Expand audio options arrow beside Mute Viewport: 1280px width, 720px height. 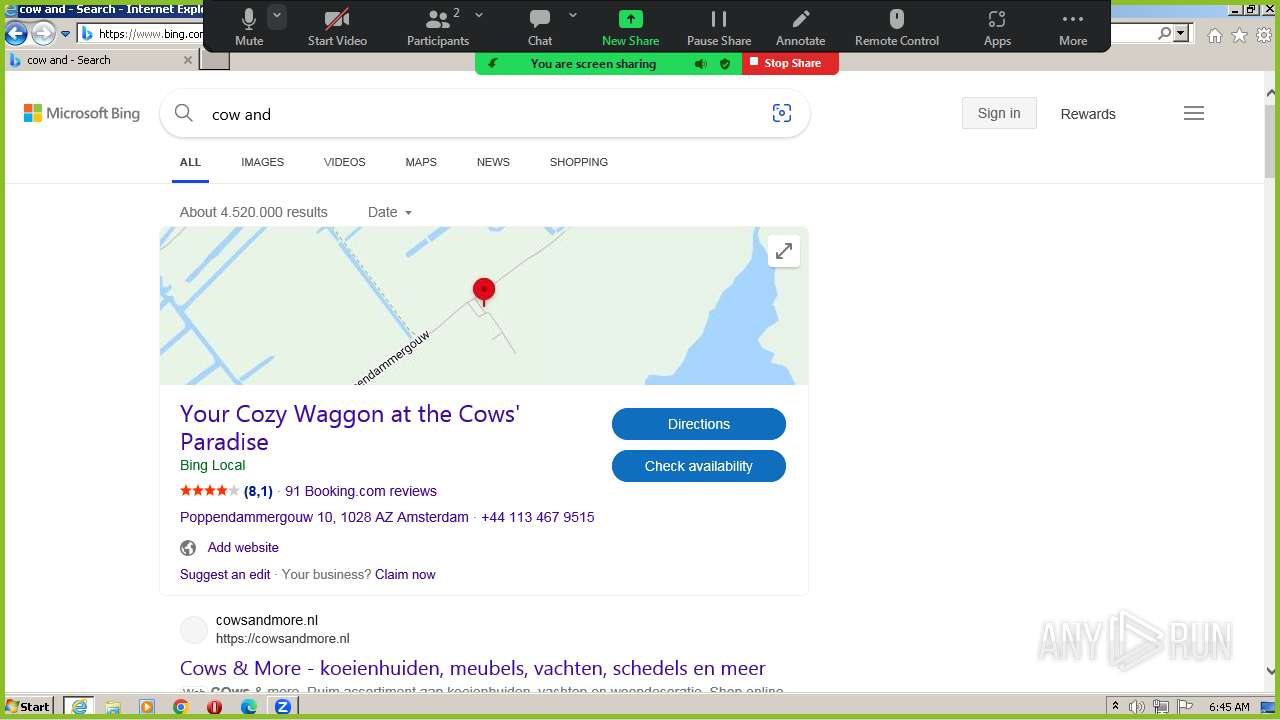(277, 16)
